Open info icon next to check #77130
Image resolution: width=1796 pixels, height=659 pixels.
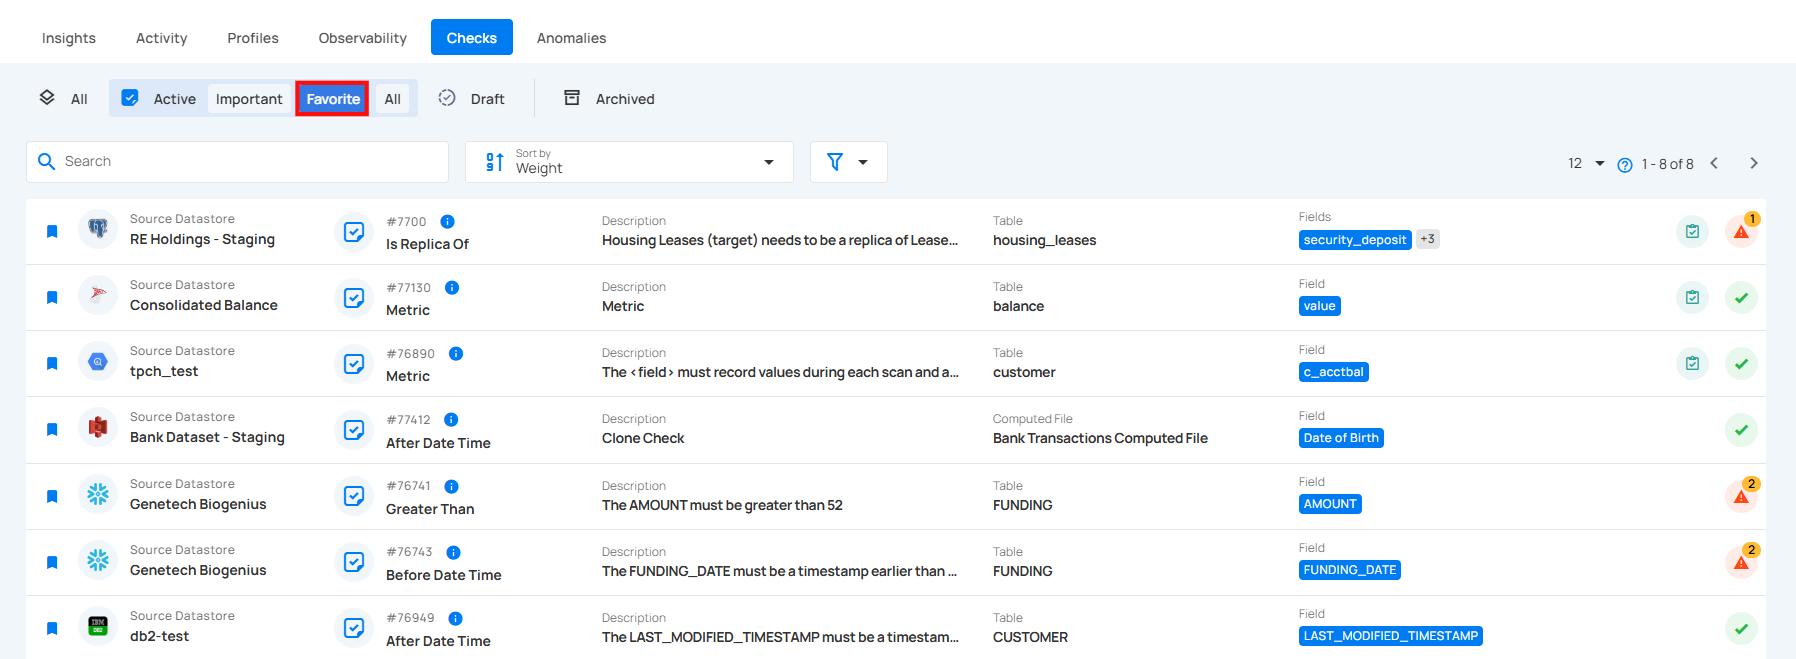click(452, 288)
